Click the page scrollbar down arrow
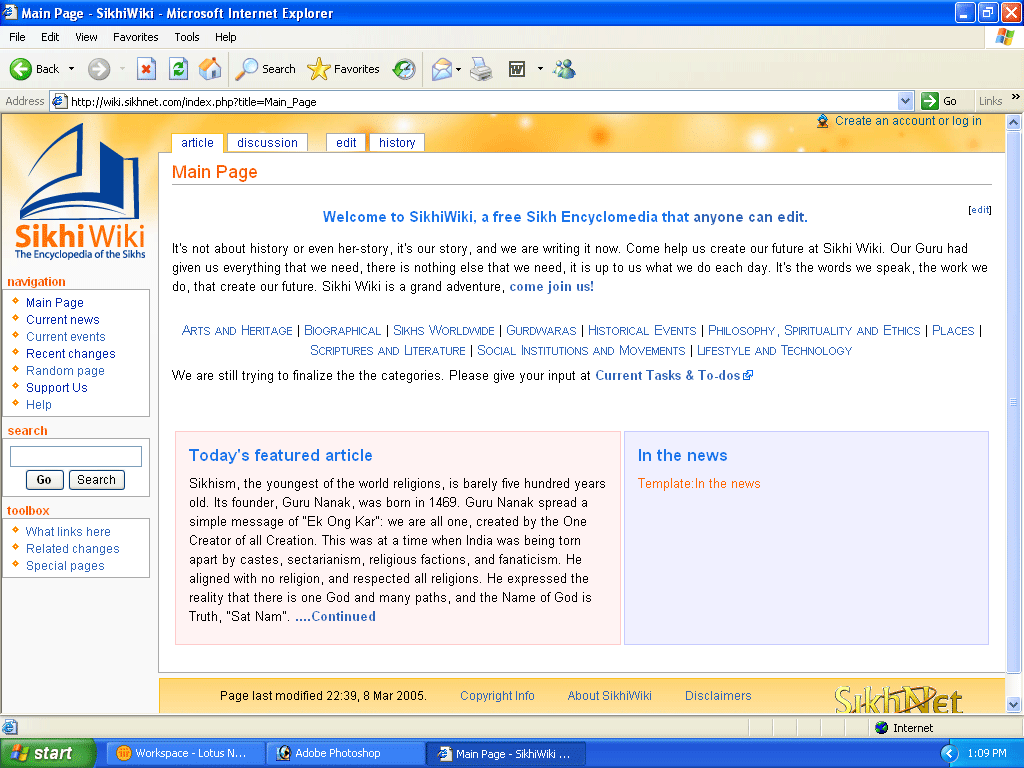Screen dimensions: 1024x768 [1014, 704]
